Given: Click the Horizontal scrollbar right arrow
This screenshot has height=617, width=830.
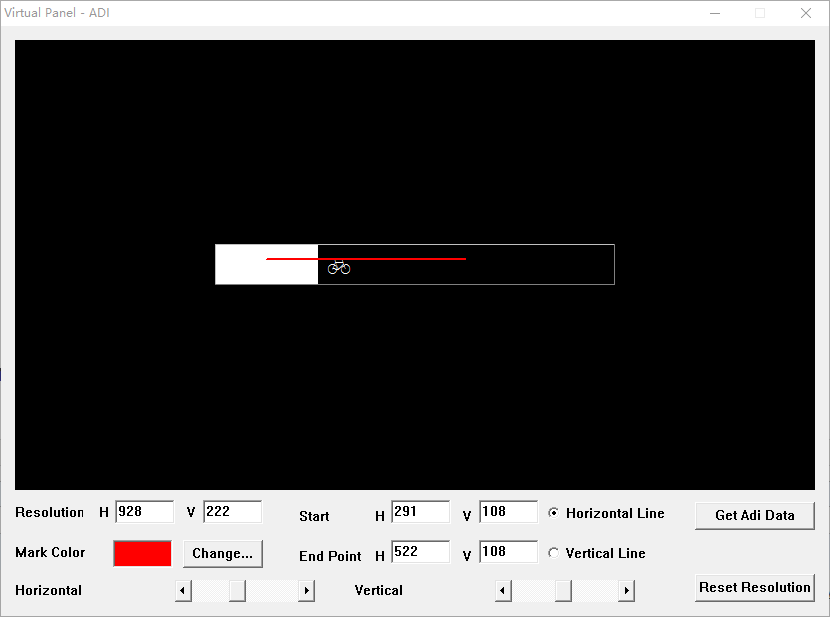Looking at the screenshot, I should (x=306, y=591).
